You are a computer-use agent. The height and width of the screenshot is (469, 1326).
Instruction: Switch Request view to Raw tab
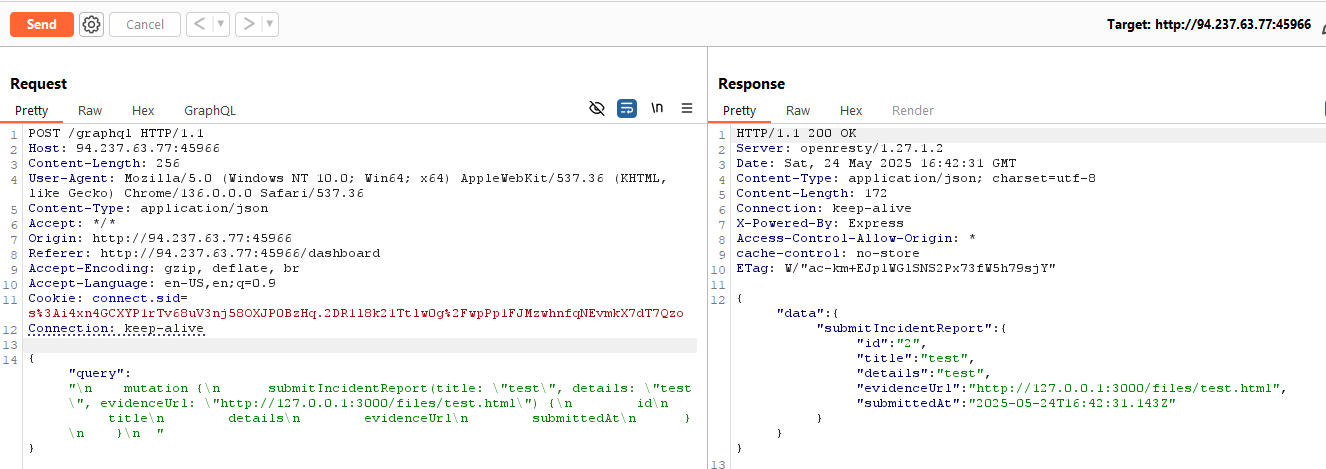(90, 111)
